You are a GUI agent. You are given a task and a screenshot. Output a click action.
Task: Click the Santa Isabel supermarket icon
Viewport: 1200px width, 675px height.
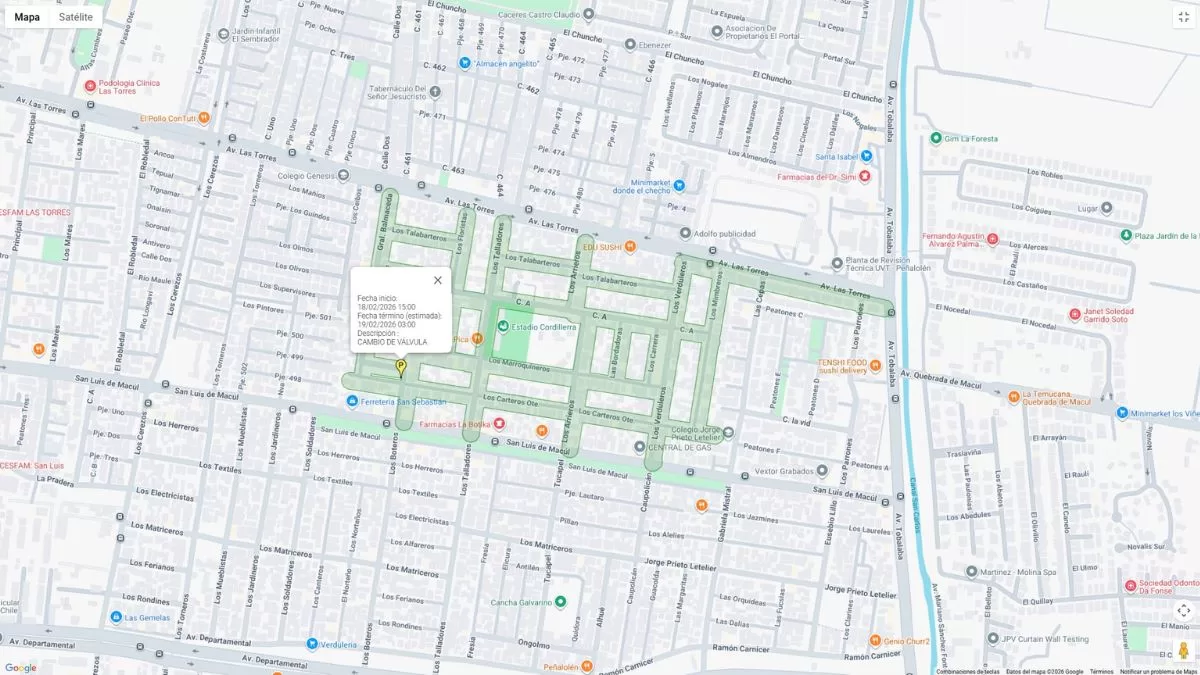[866, 156]
